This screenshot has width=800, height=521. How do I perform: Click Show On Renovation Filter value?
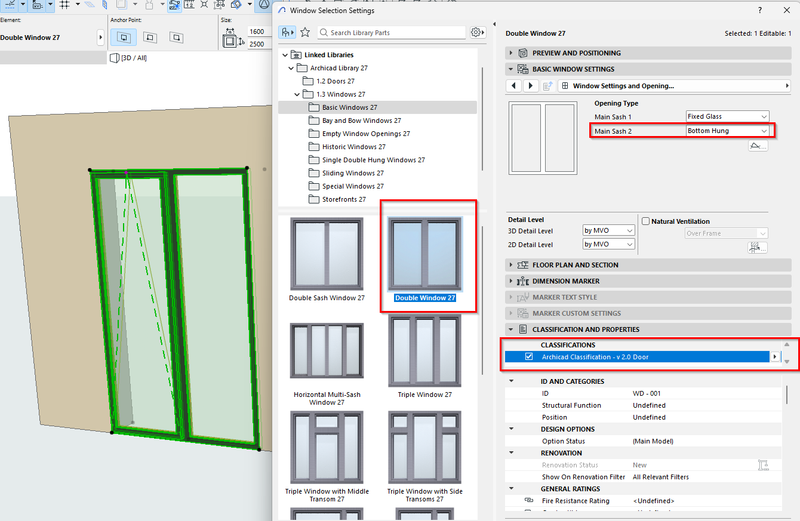[x=661, y=477]
